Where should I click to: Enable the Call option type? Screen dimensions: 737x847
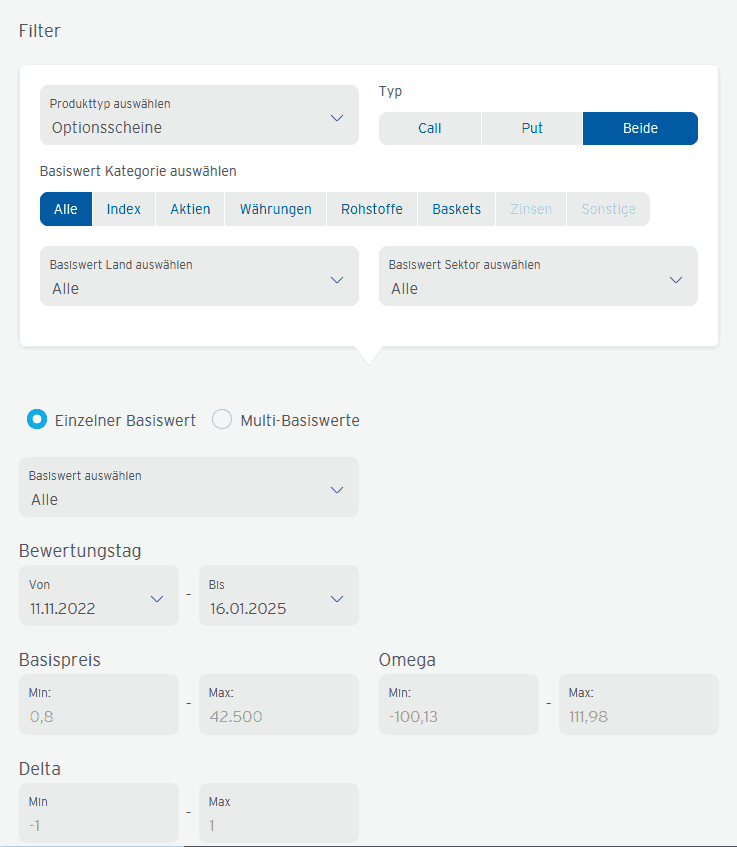[429, 128]
